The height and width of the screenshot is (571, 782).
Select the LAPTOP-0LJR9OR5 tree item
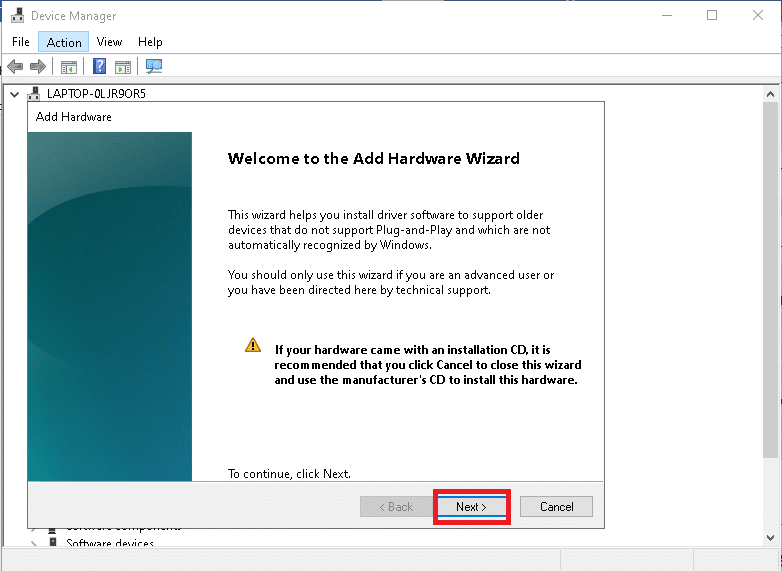tap(96, 94)
